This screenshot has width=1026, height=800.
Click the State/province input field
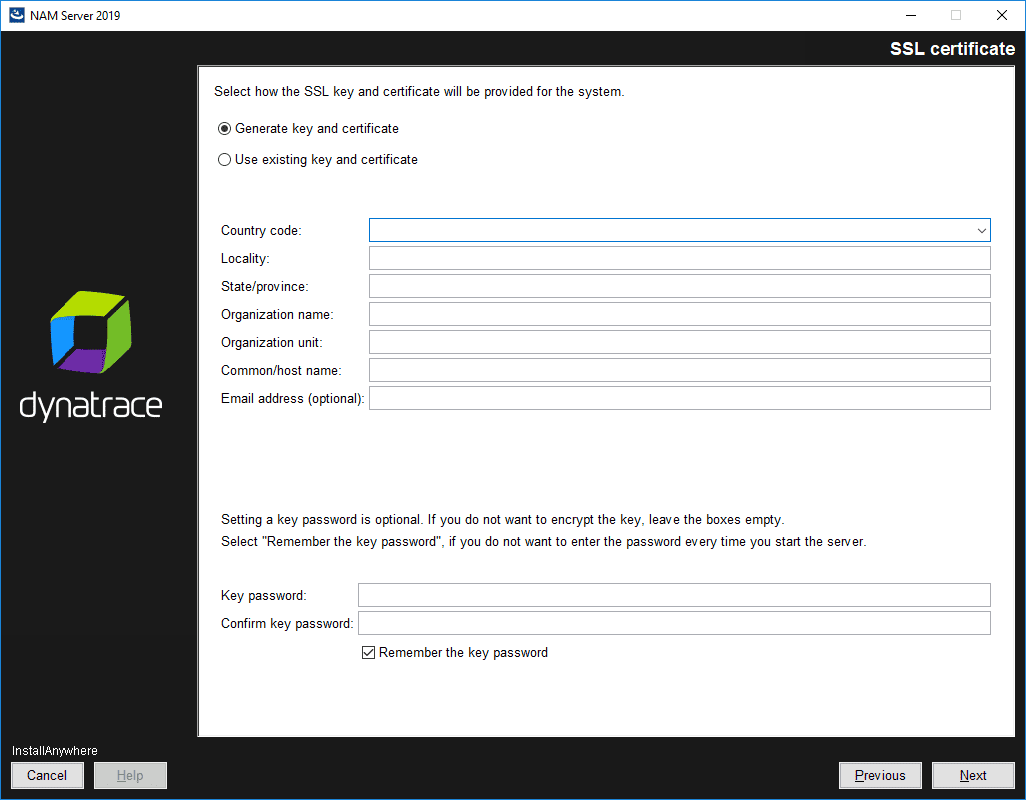(679, 287)
